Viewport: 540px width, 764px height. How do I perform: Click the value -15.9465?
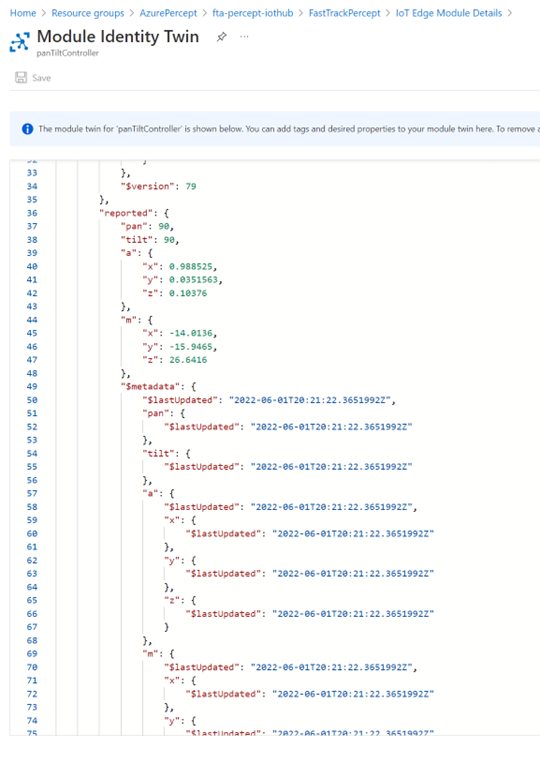point(191,346)
